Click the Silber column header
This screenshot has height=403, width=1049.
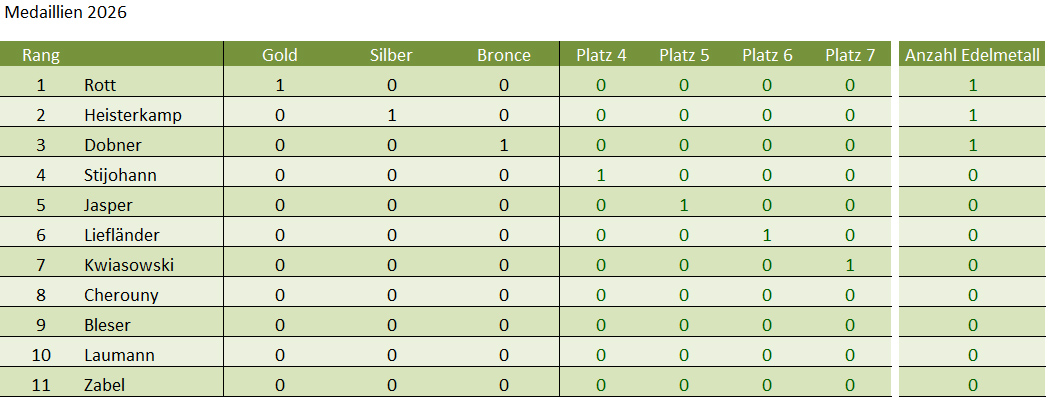point(391,55)
